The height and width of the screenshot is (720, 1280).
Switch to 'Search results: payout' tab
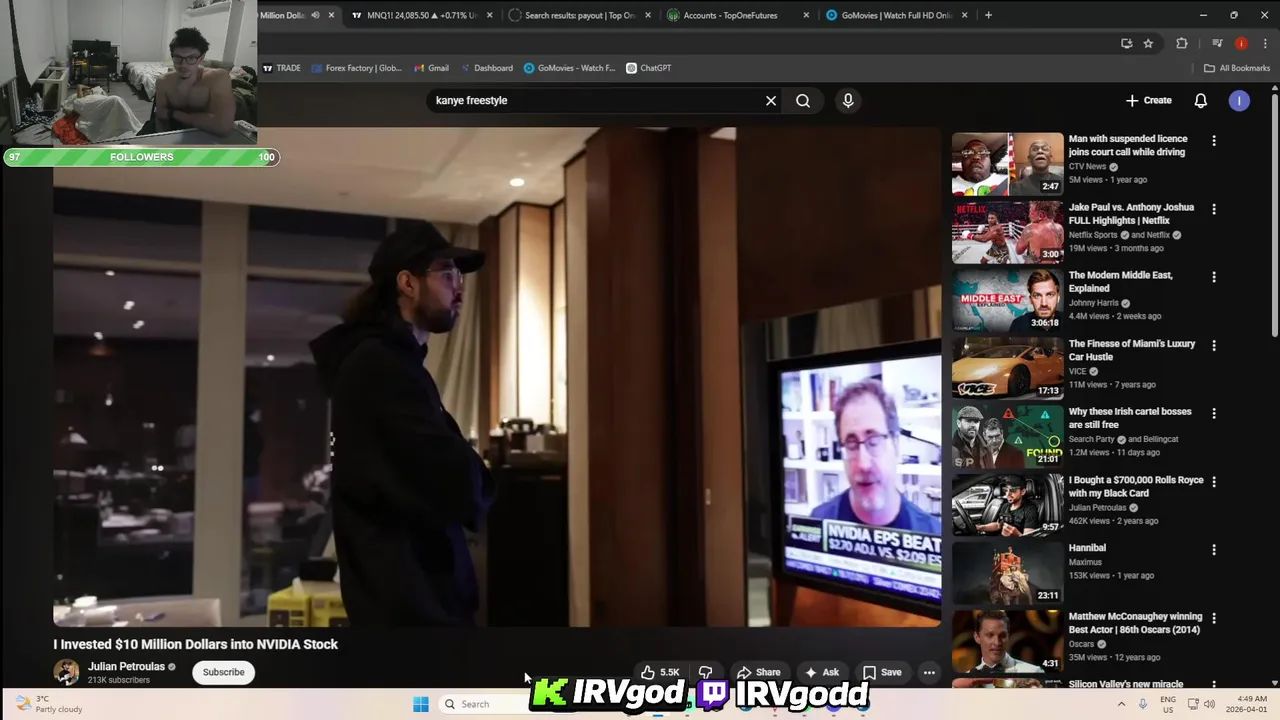[578, 15]
